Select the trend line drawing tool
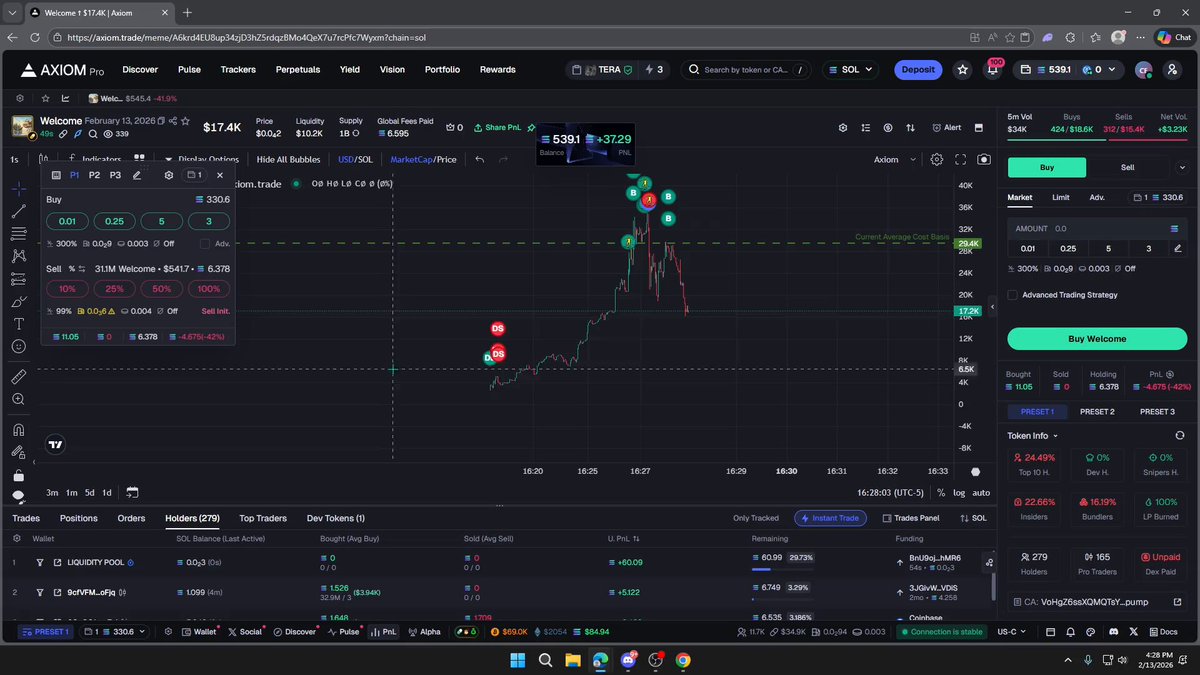The image size is (1200, 675). click(x=18, y=211)
